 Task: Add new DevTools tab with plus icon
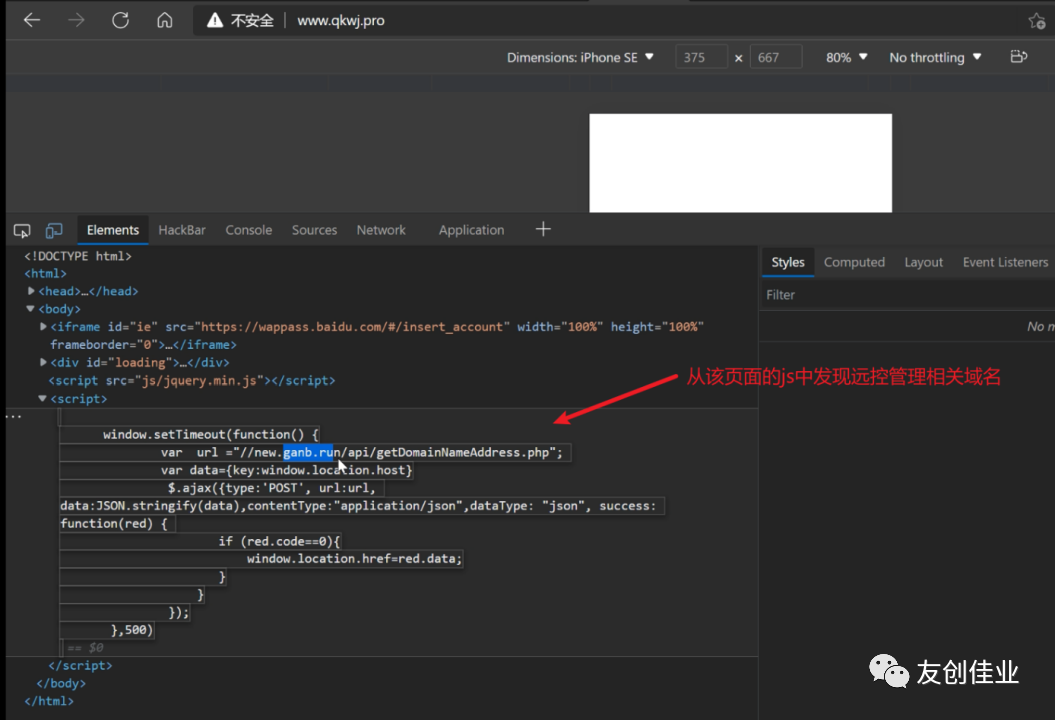543,229
